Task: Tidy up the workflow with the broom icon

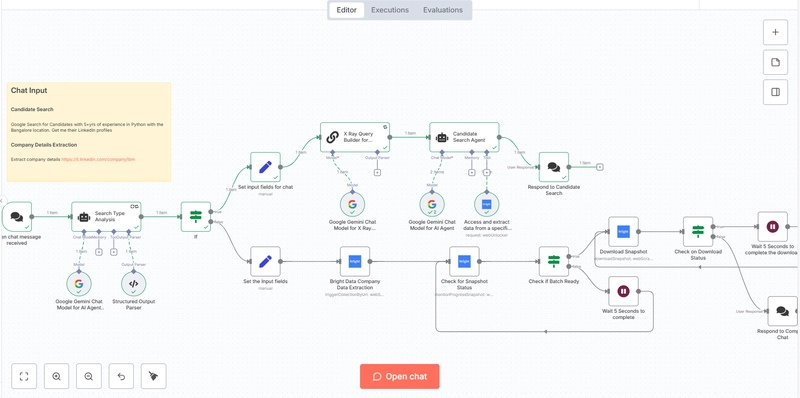Action: pos(154,377)
